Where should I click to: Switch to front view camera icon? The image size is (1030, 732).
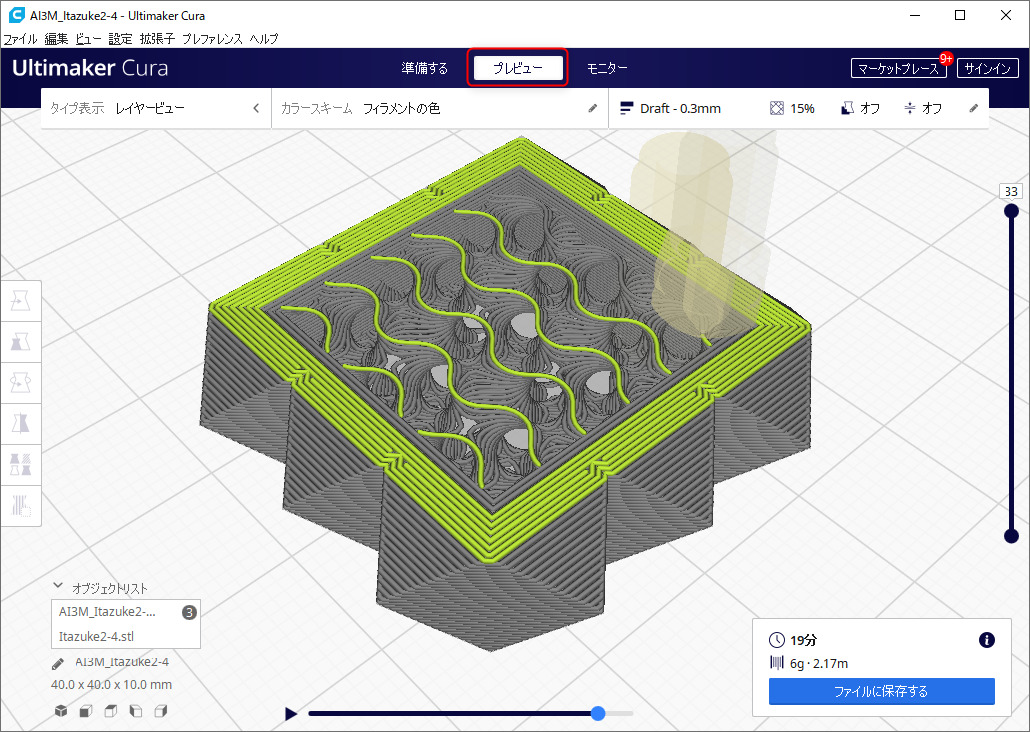tap(86, 711)
